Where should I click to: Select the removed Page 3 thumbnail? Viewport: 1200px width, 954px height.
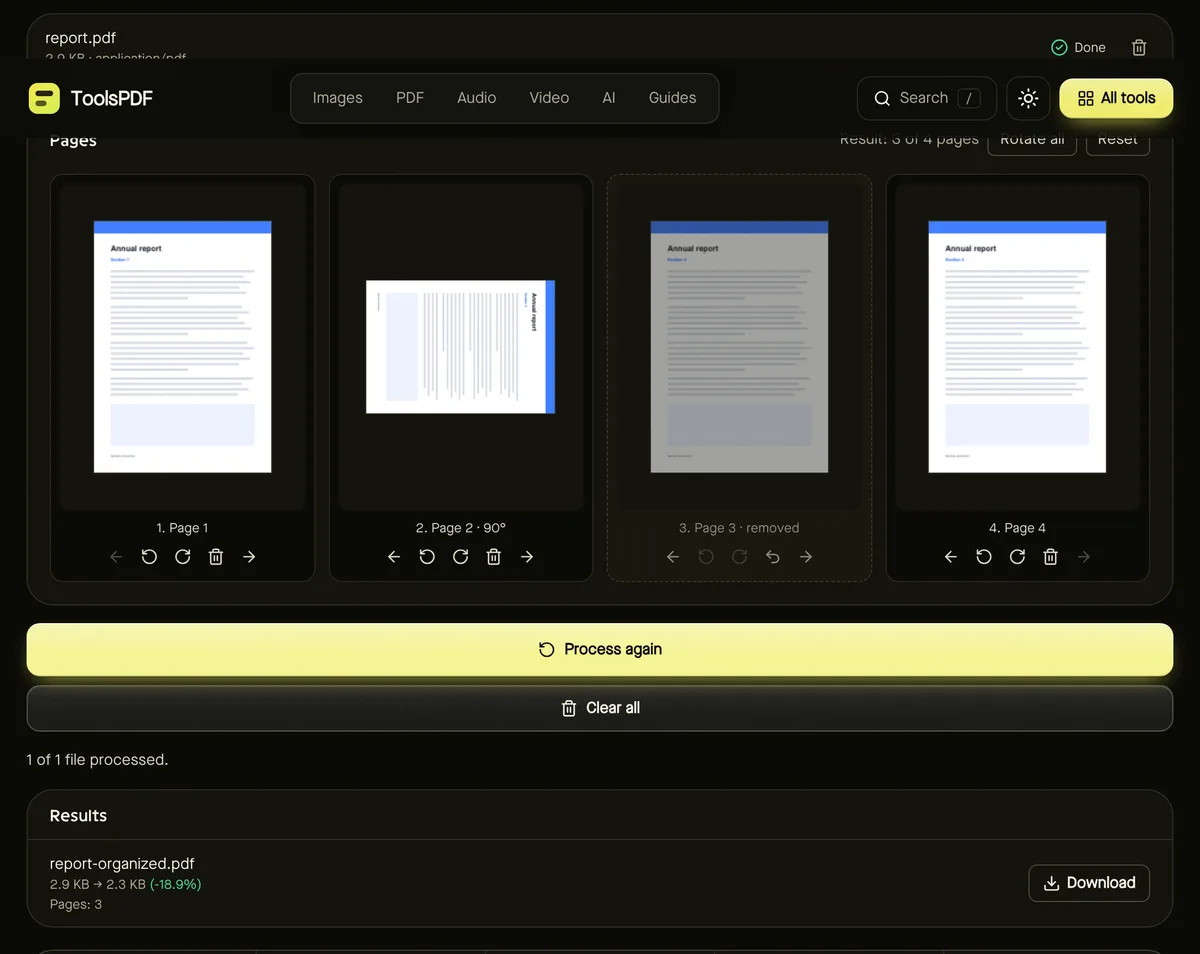coord(739,346)
